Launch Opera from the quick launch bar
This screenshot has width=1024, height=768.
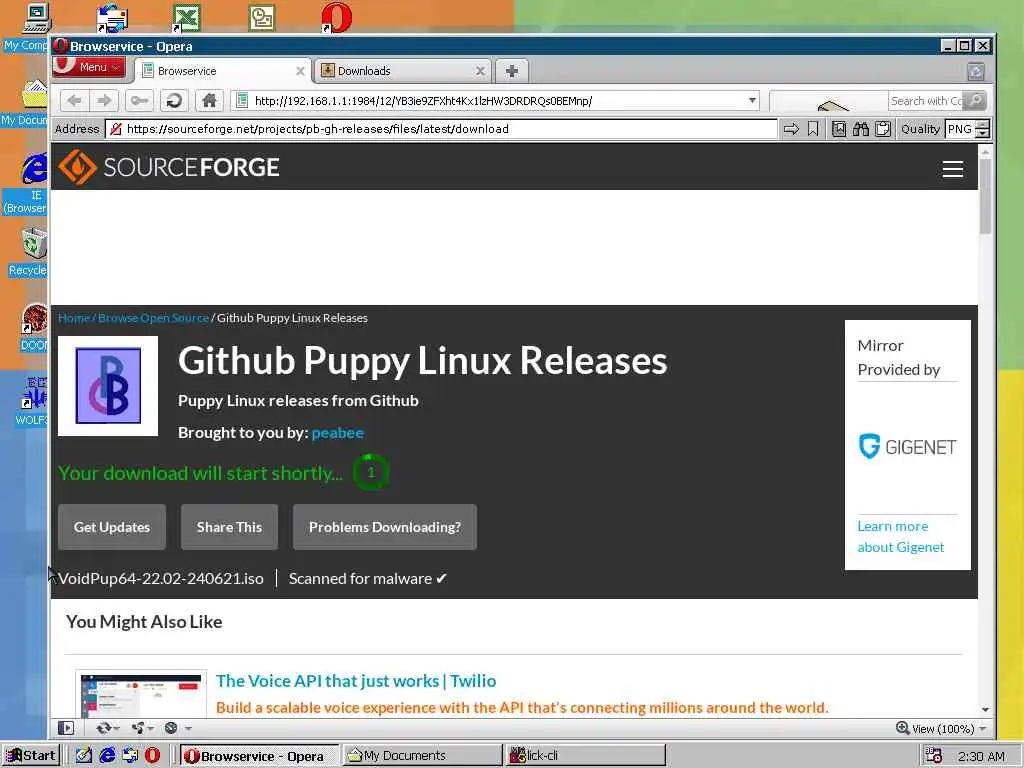(x=152, y=755)
